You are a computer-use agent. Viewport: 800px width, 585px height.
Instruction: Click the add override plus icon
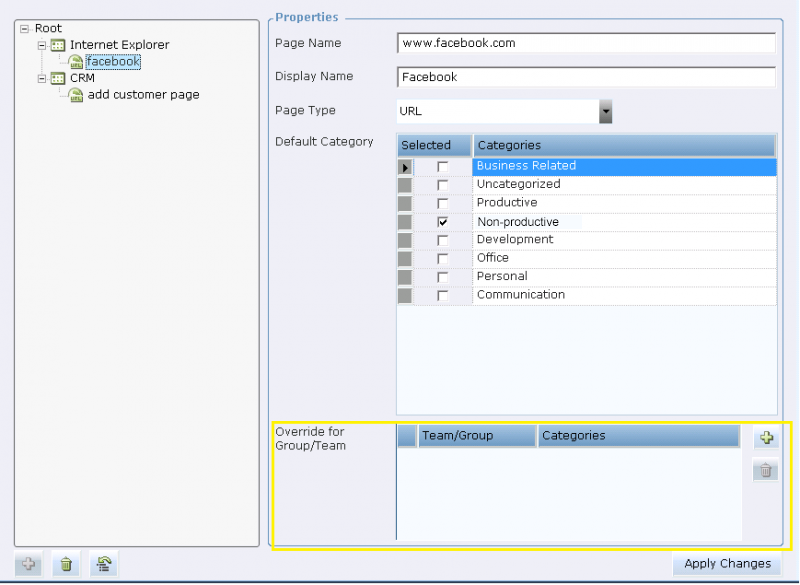coord(766,438)
